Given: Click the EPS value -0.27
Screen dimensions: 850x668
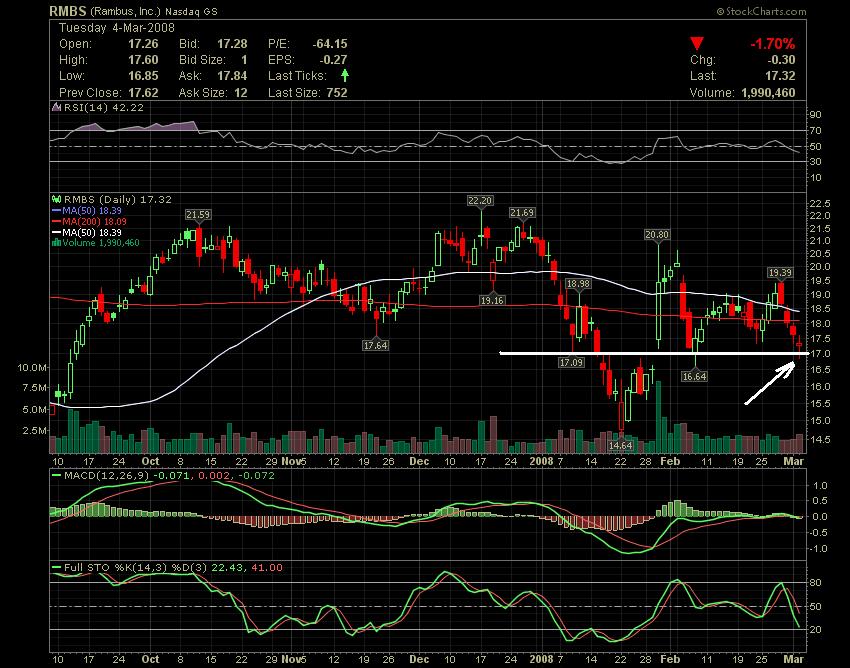Looking at the screenshot, I should (x=333, y=60).
